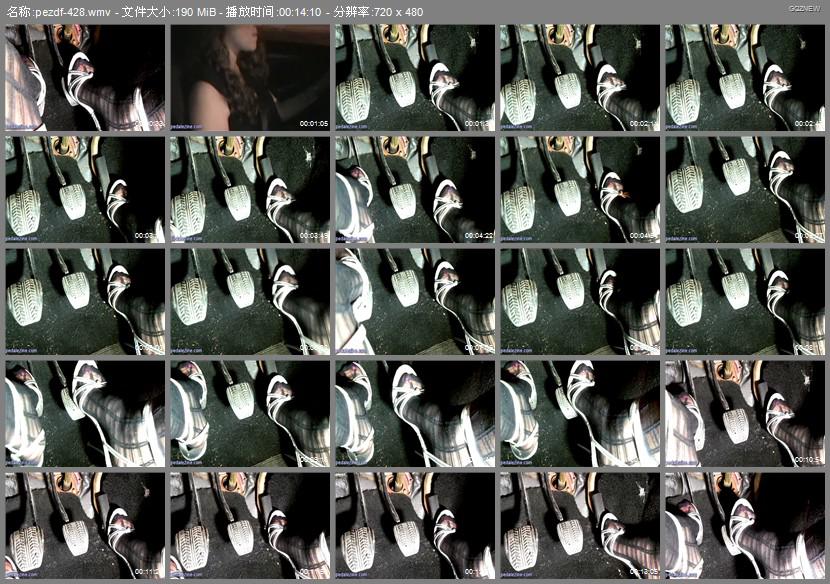Select the last thumbnail in the third row
The height and width of the screenshot is (584, 830).
744,302
